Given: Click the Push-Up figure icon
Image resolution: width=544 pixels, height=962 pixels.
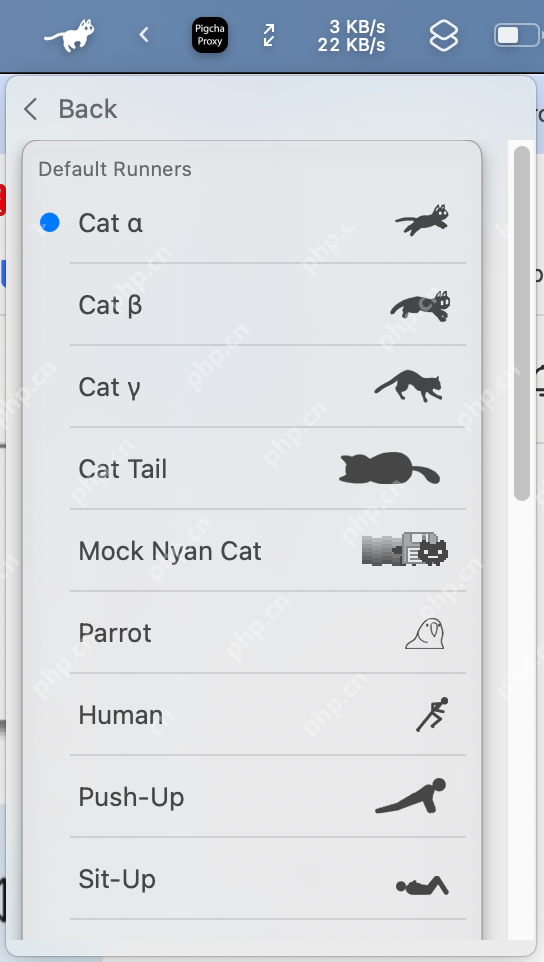Looking at the screenshot, I should point(410,796).
